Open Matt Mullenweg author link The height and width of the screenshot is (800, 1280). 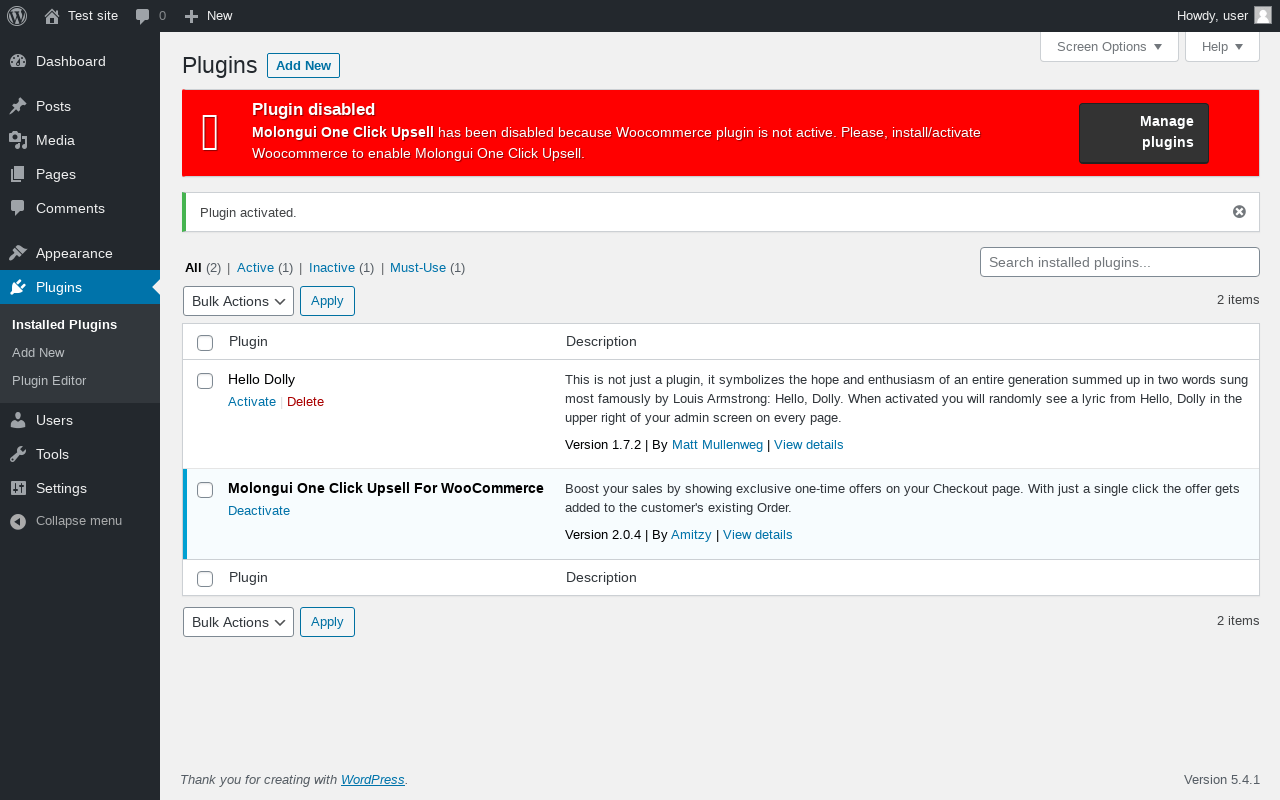click(x=715, y=445)
